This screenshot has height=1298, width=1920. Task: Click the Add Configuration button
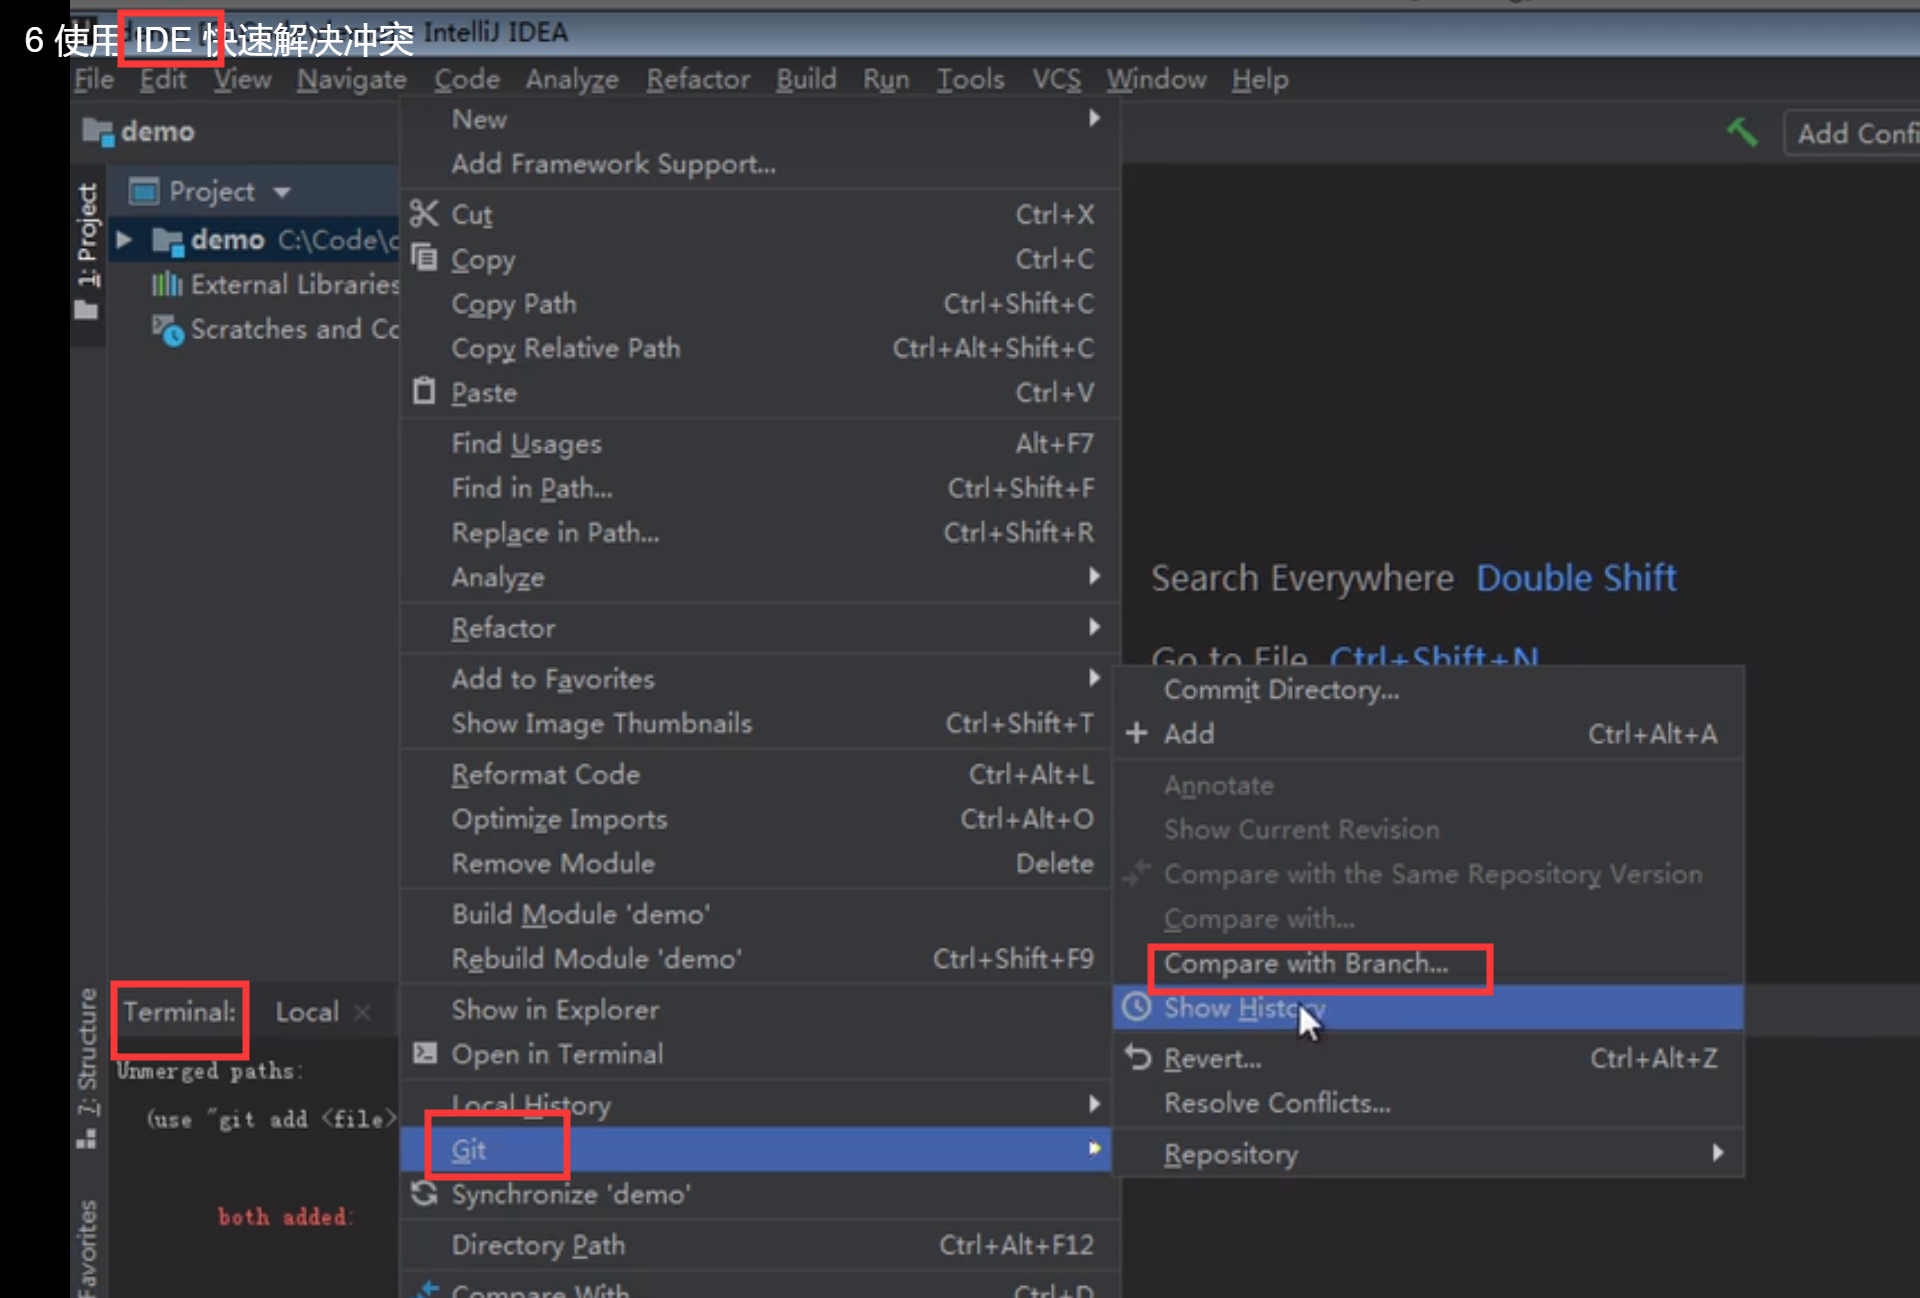click(x=1855, y=133)
